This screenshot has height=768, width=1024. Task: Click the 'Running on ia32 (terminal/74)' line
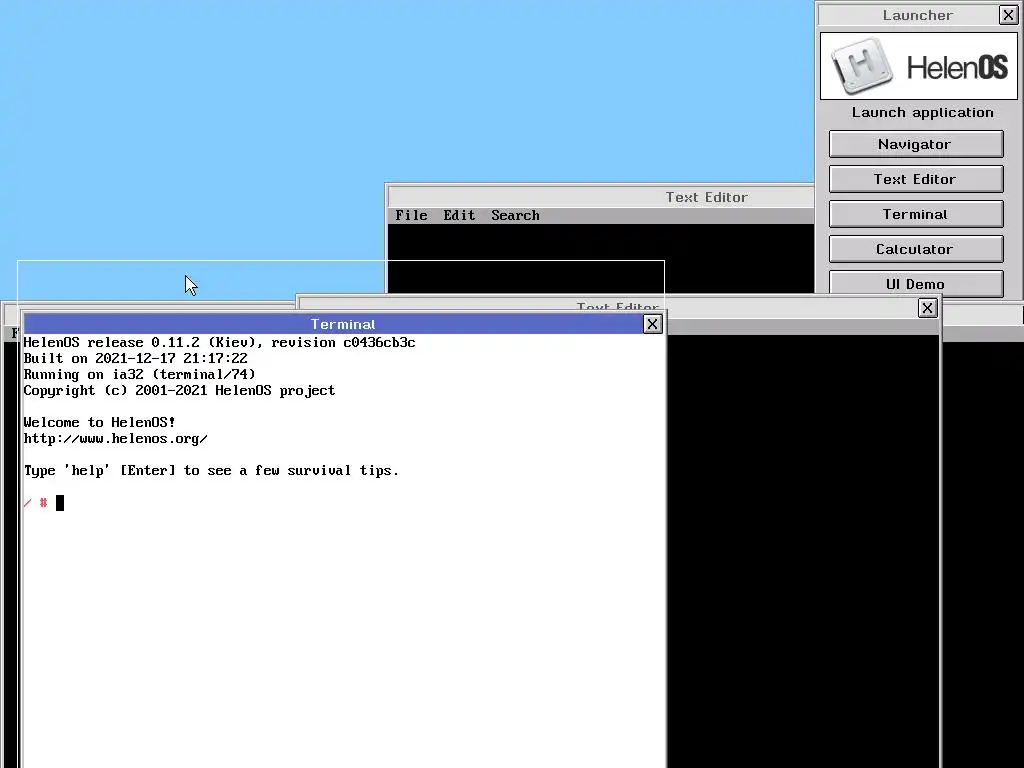(x=140, y=375)
